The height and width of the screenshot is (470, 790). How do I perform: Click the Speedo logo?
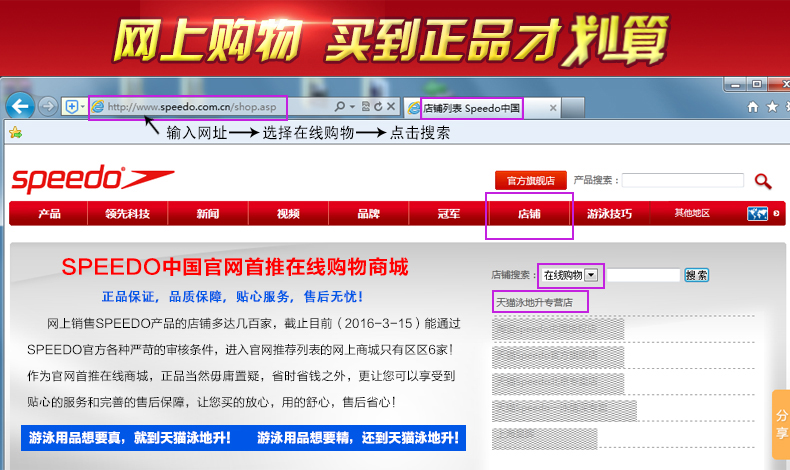[93, 179]
